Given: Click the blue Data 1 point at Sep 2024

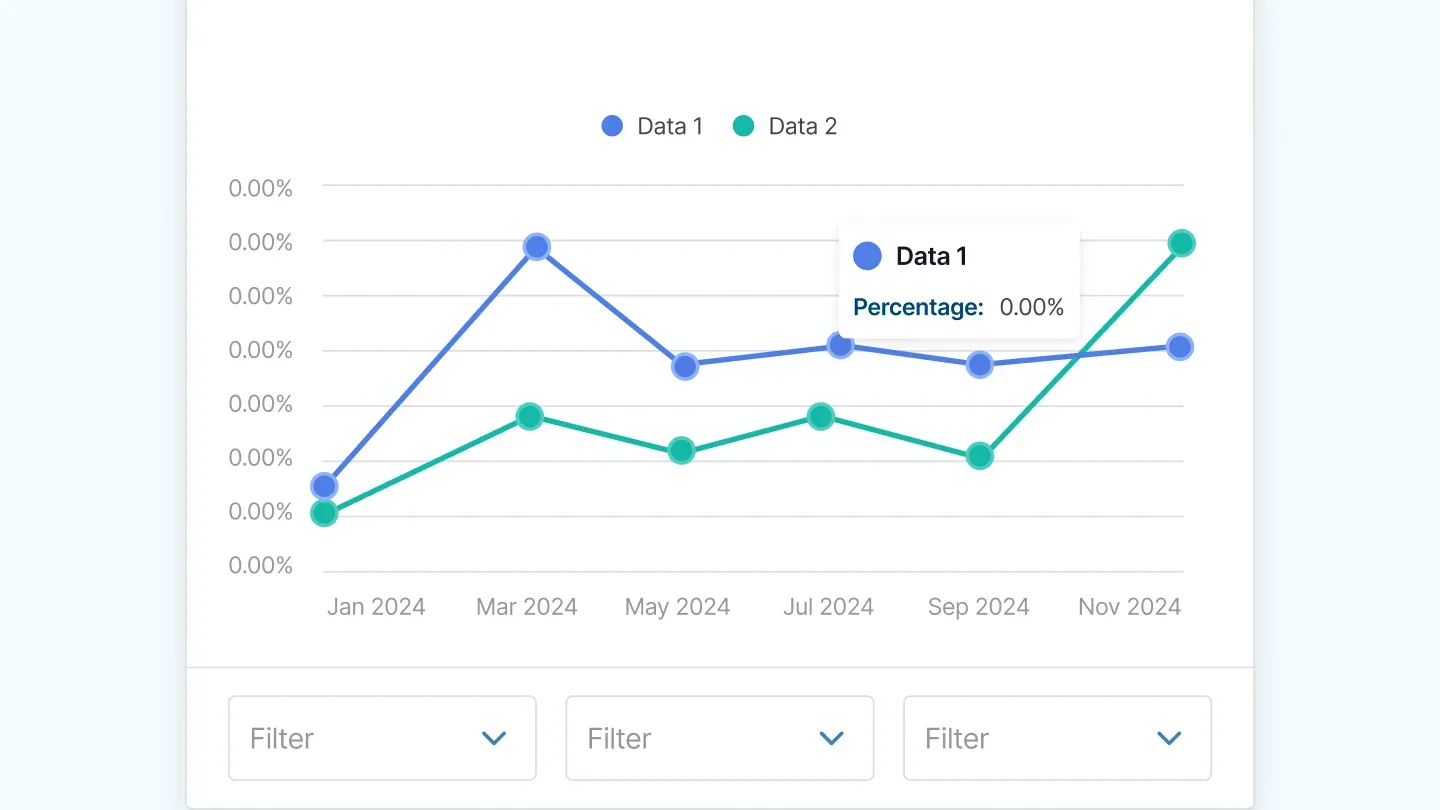Looking at the screenshot, I should pos(980,365).
